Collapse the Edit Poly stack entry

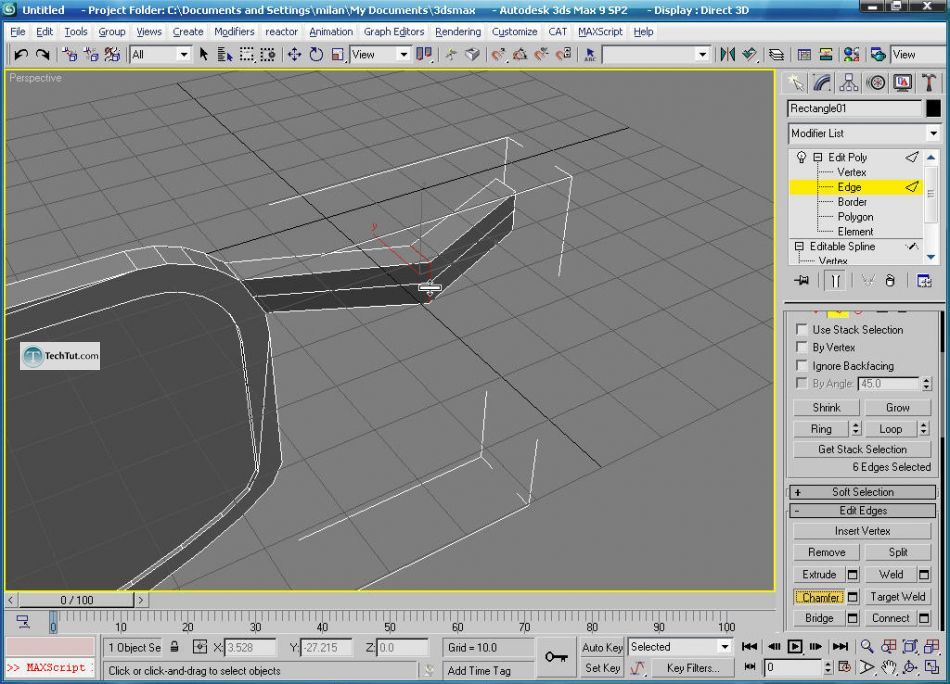(x=817, y=158)
